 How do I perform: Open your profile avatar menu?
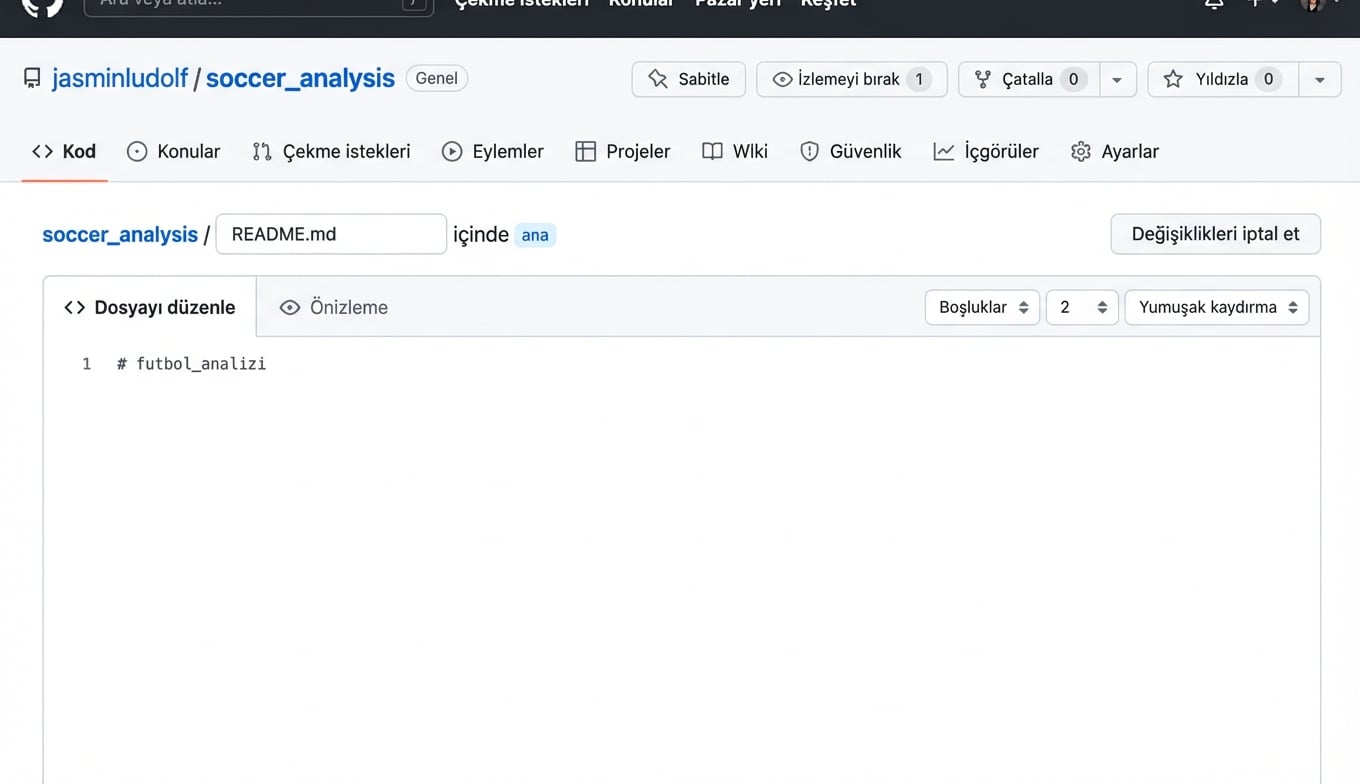(1313, 7)
